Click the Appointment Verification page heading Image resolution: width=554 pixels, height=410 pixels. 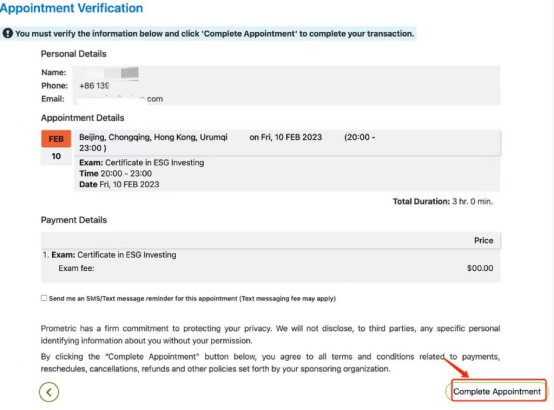tap(71, 8)
